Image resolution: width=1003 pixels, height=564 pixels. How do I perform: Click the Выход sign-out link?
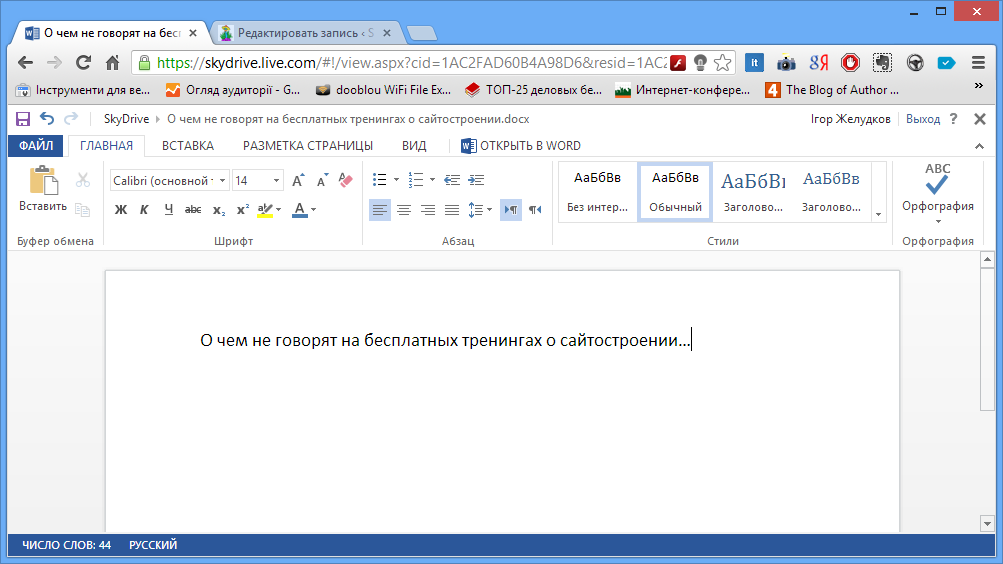click(x=922, y=119)
